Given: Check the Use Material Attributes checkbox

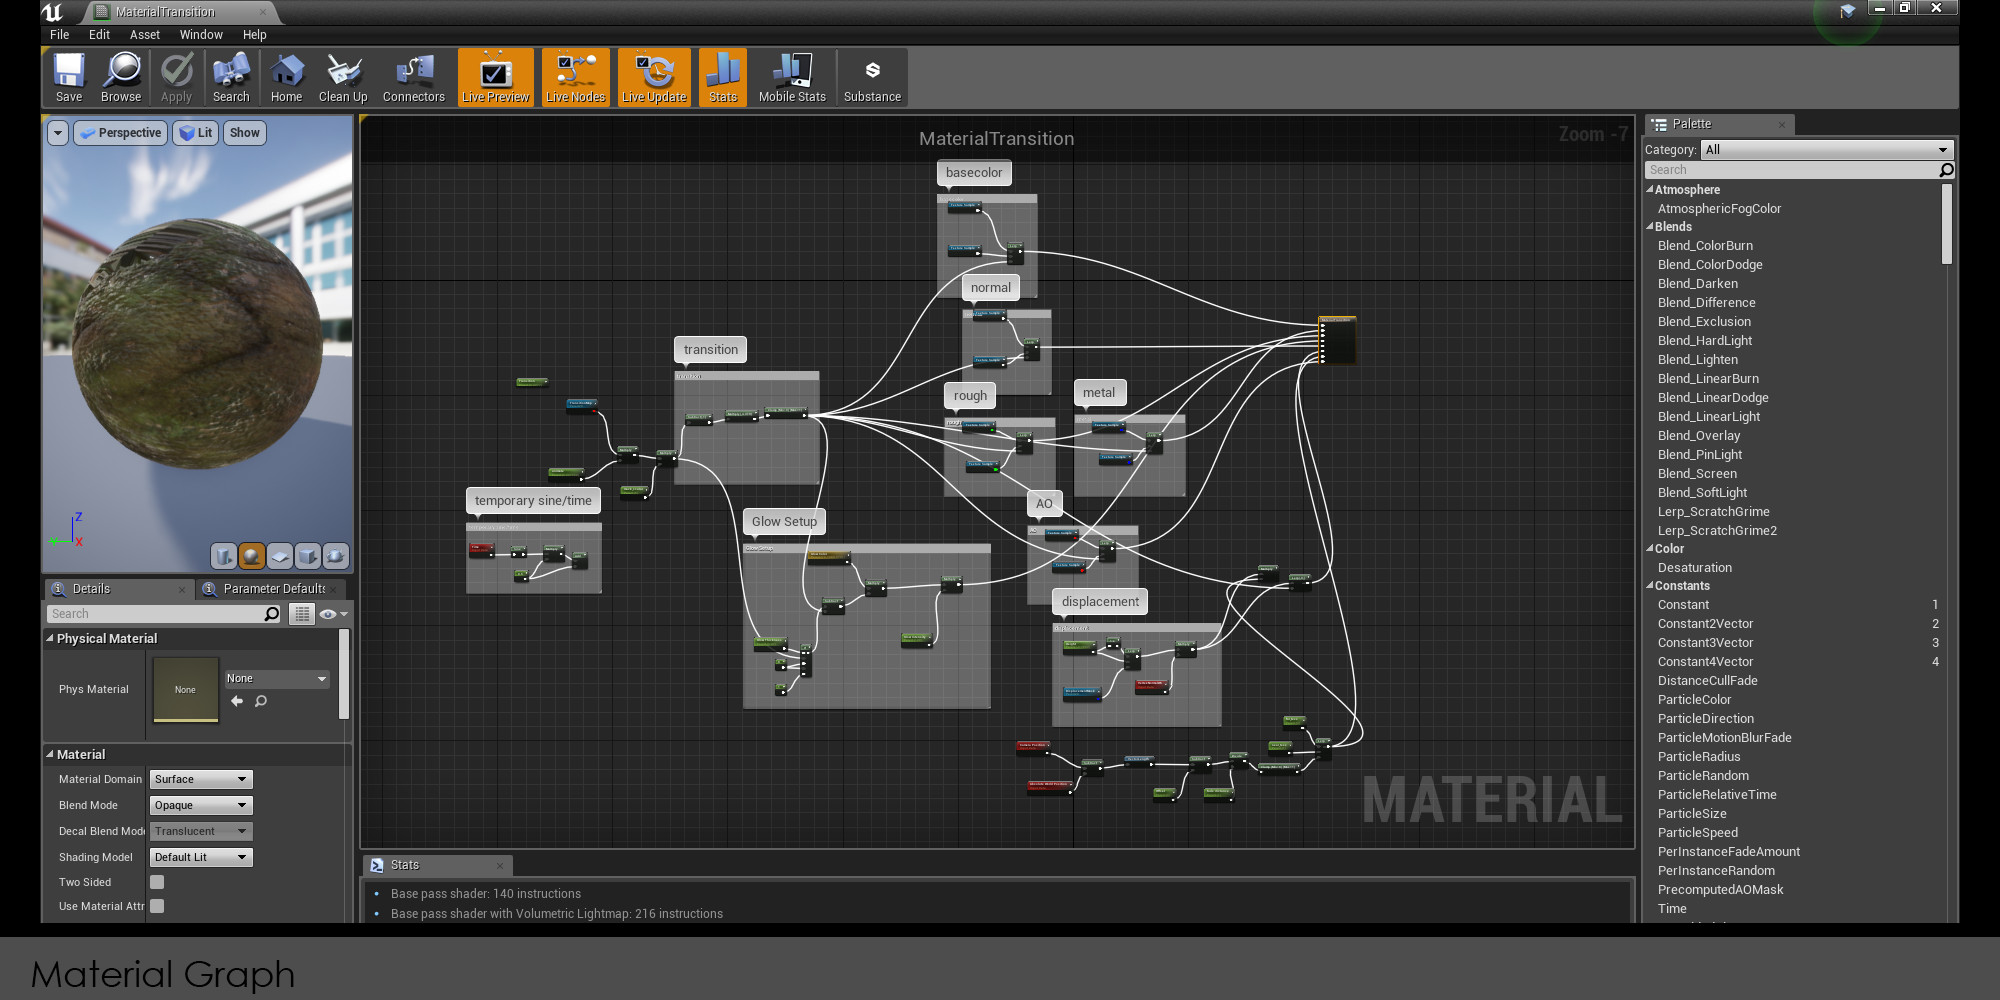Looking at the screenshot, I should (x=157, y=906).
